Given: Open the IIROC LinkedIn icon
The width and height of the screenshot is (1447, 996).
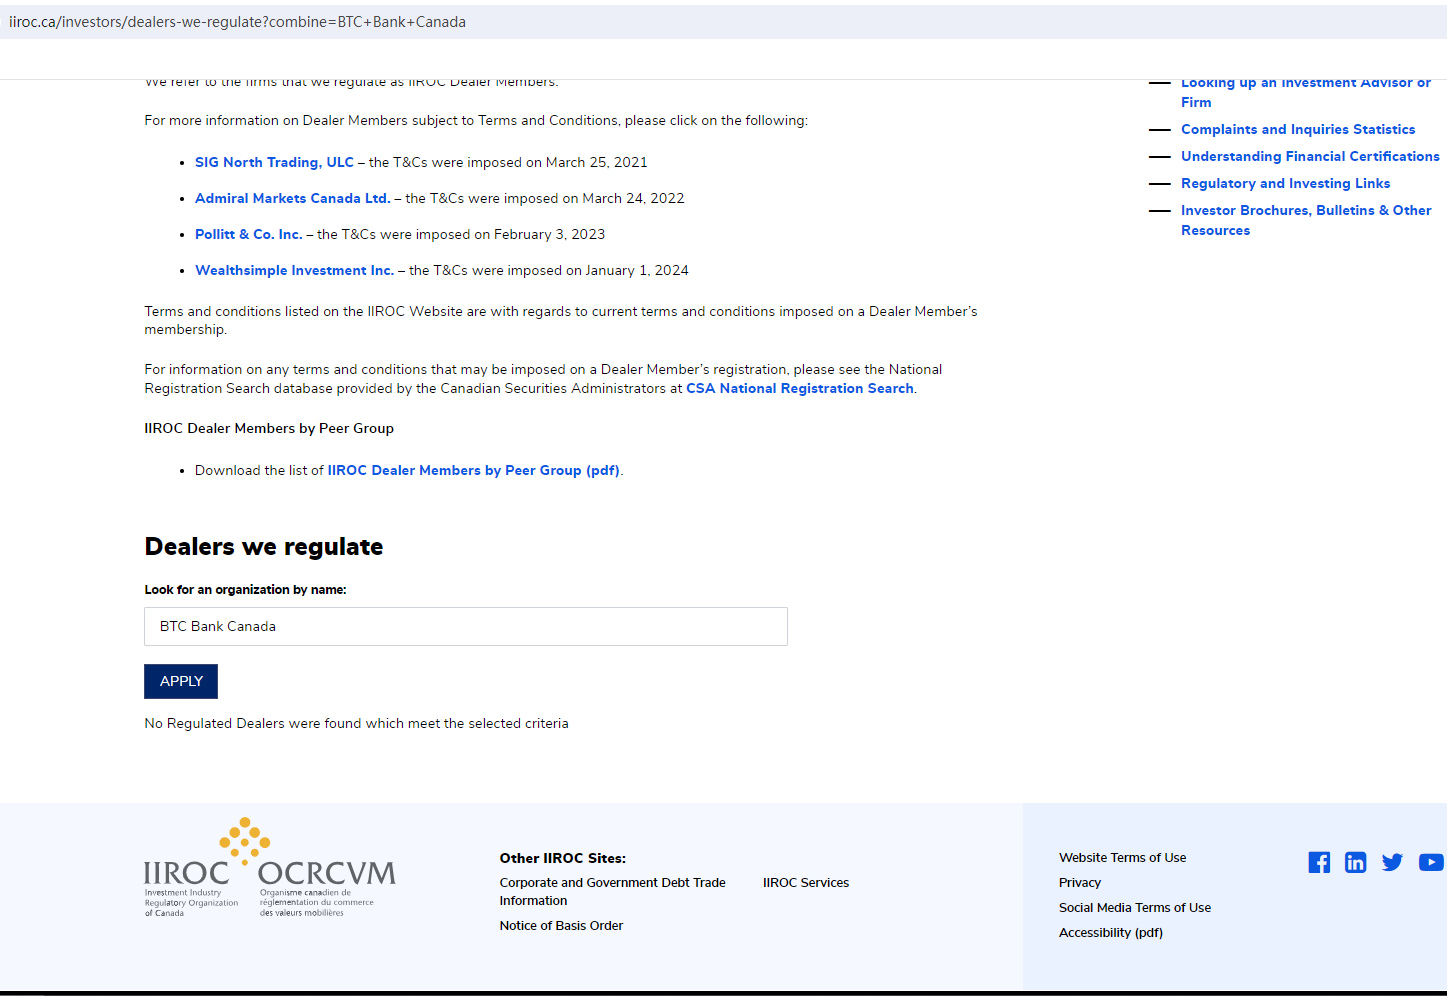Looking at the screenshot, I should click(x=1355, y=862).
